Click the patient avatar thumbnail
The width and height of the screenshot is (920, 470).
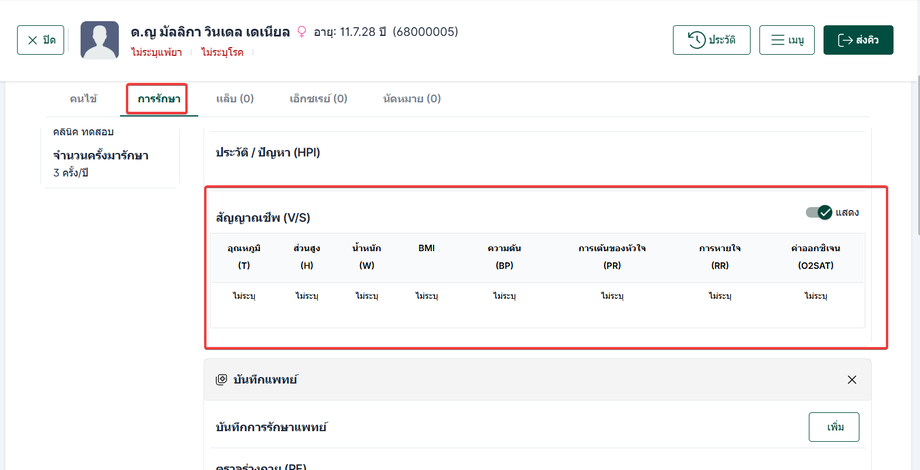[x=100, y=40]
